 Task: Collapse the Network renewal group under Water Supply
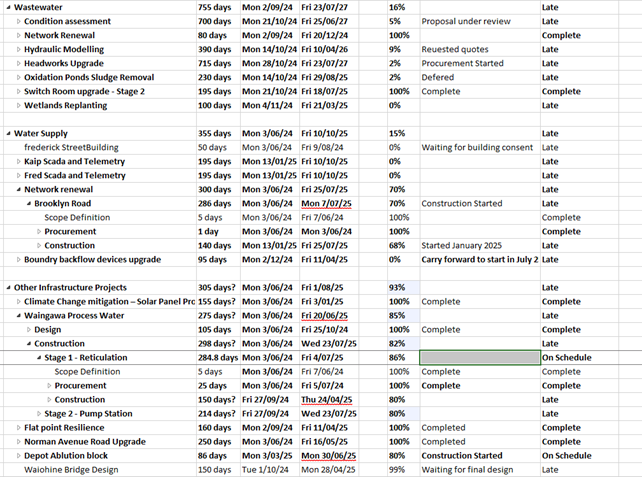tap(18, 190)
